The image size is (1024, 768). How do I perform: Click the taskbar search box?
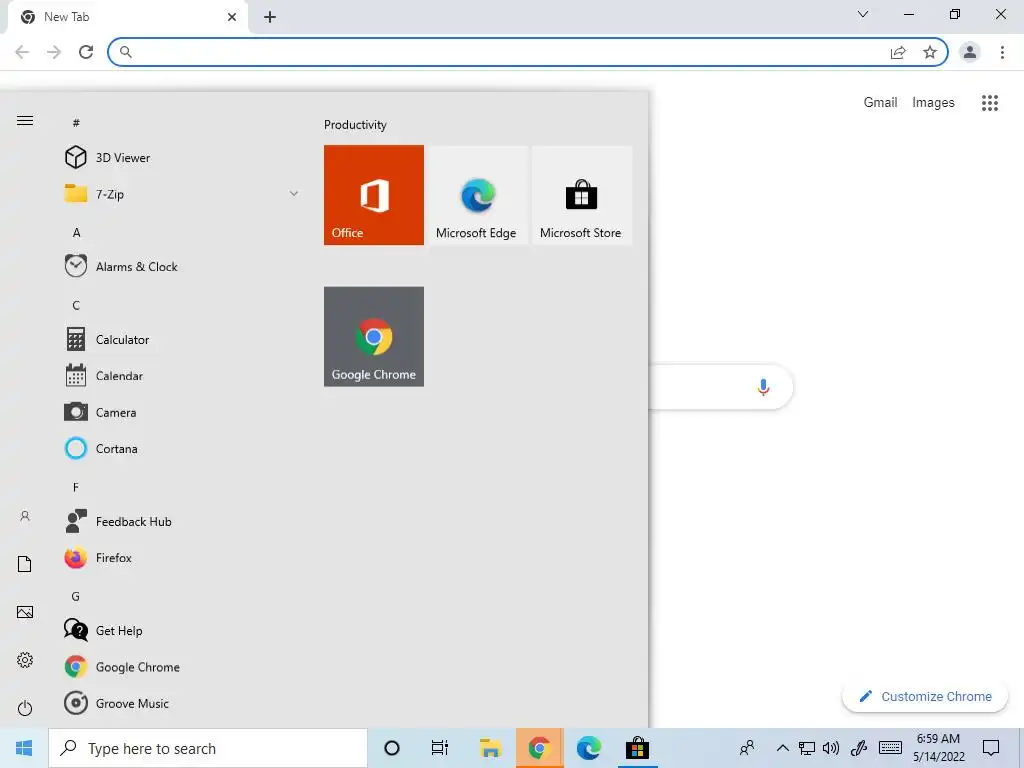click(208, 748)
